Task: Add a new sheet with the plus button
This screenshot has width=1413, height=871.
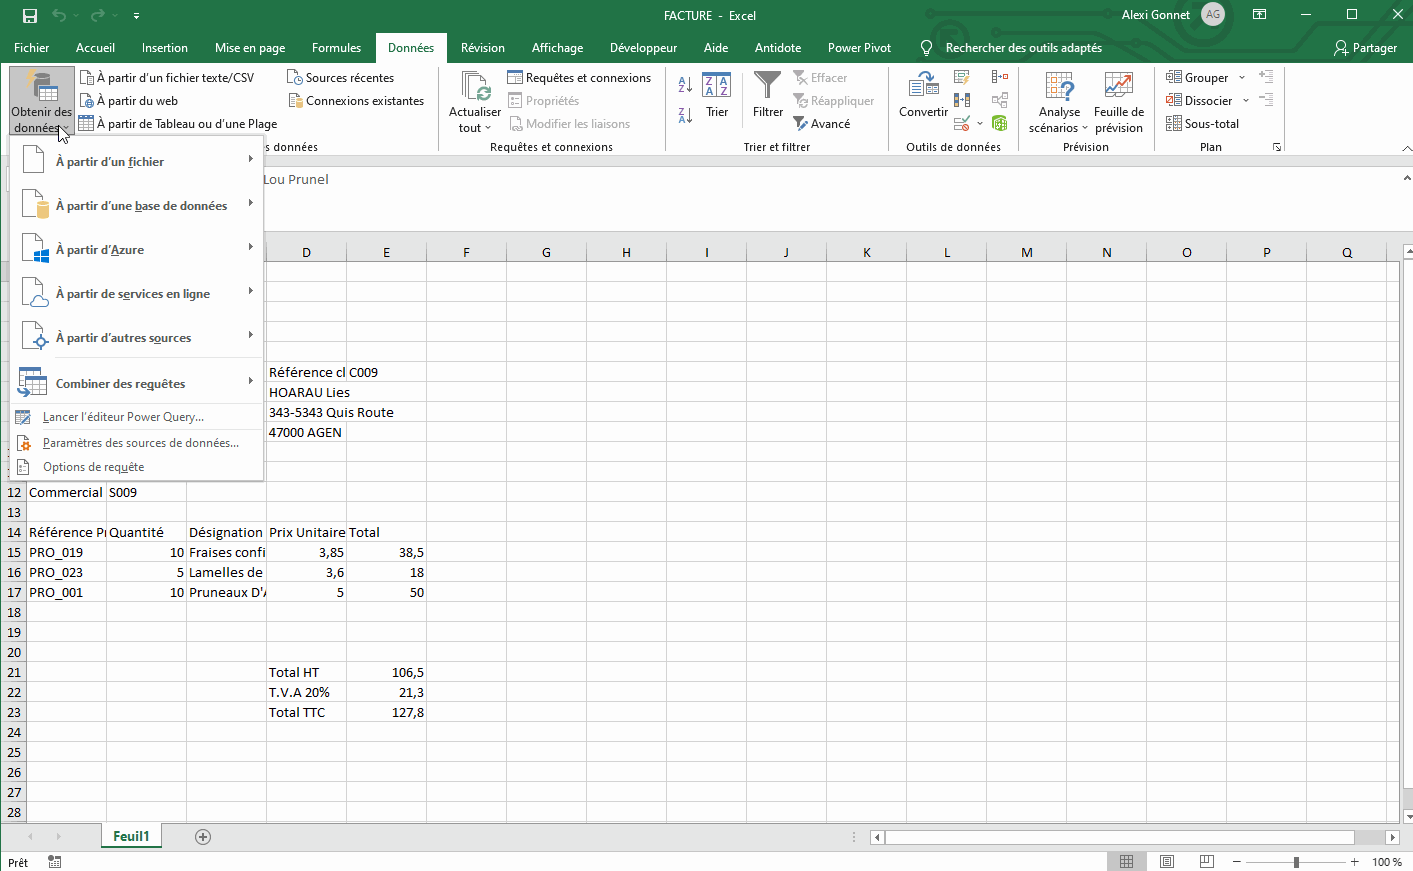Action: (203, 837)
